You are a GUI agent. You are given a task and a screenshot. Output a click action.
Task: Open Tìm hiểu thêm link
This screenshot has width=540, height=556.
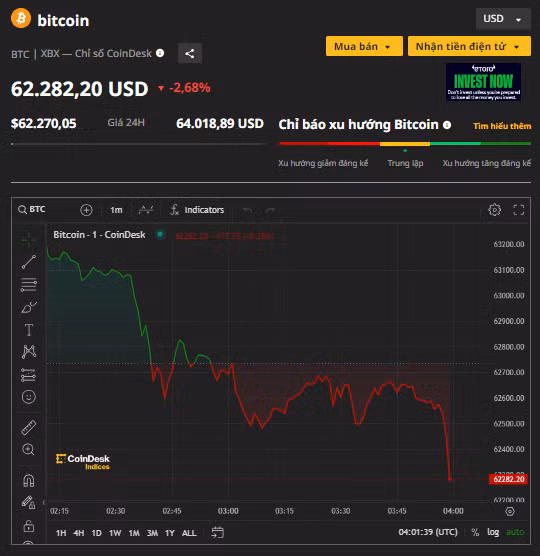pyautogui.click(x=502, y=126)
